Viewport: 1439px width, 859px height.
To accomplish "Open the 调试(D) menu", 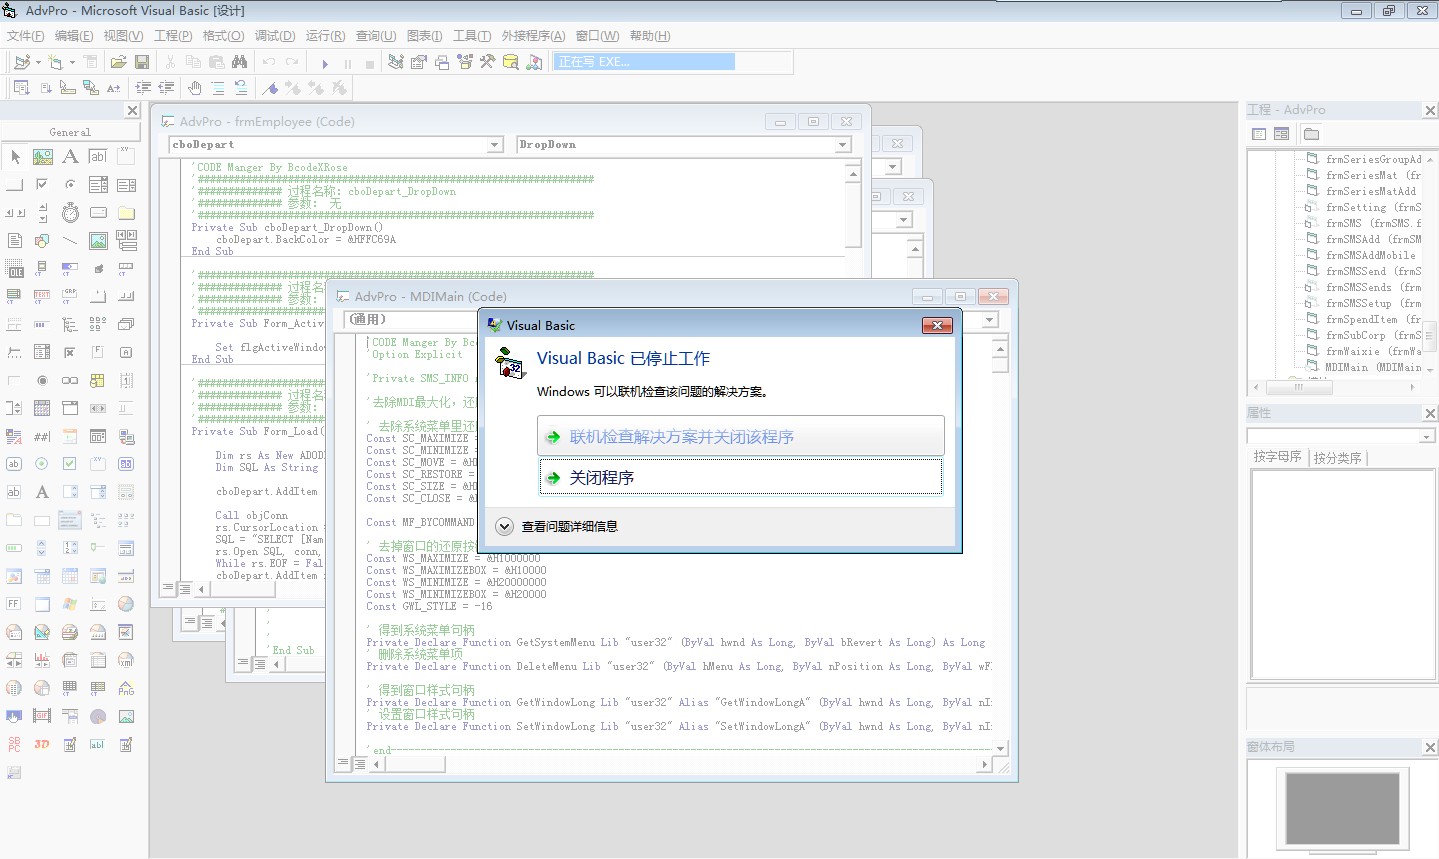I will [x=275, y=36].
